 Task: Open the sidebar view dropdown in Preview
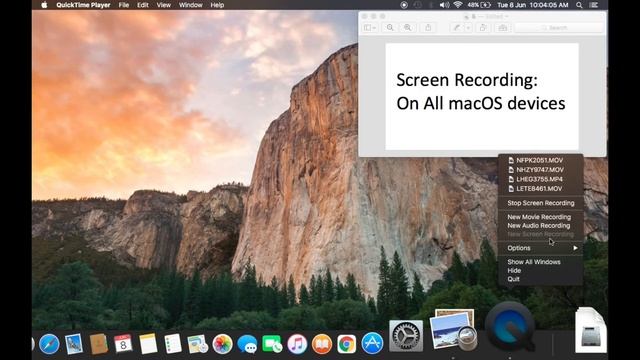[x=370, y=27]
